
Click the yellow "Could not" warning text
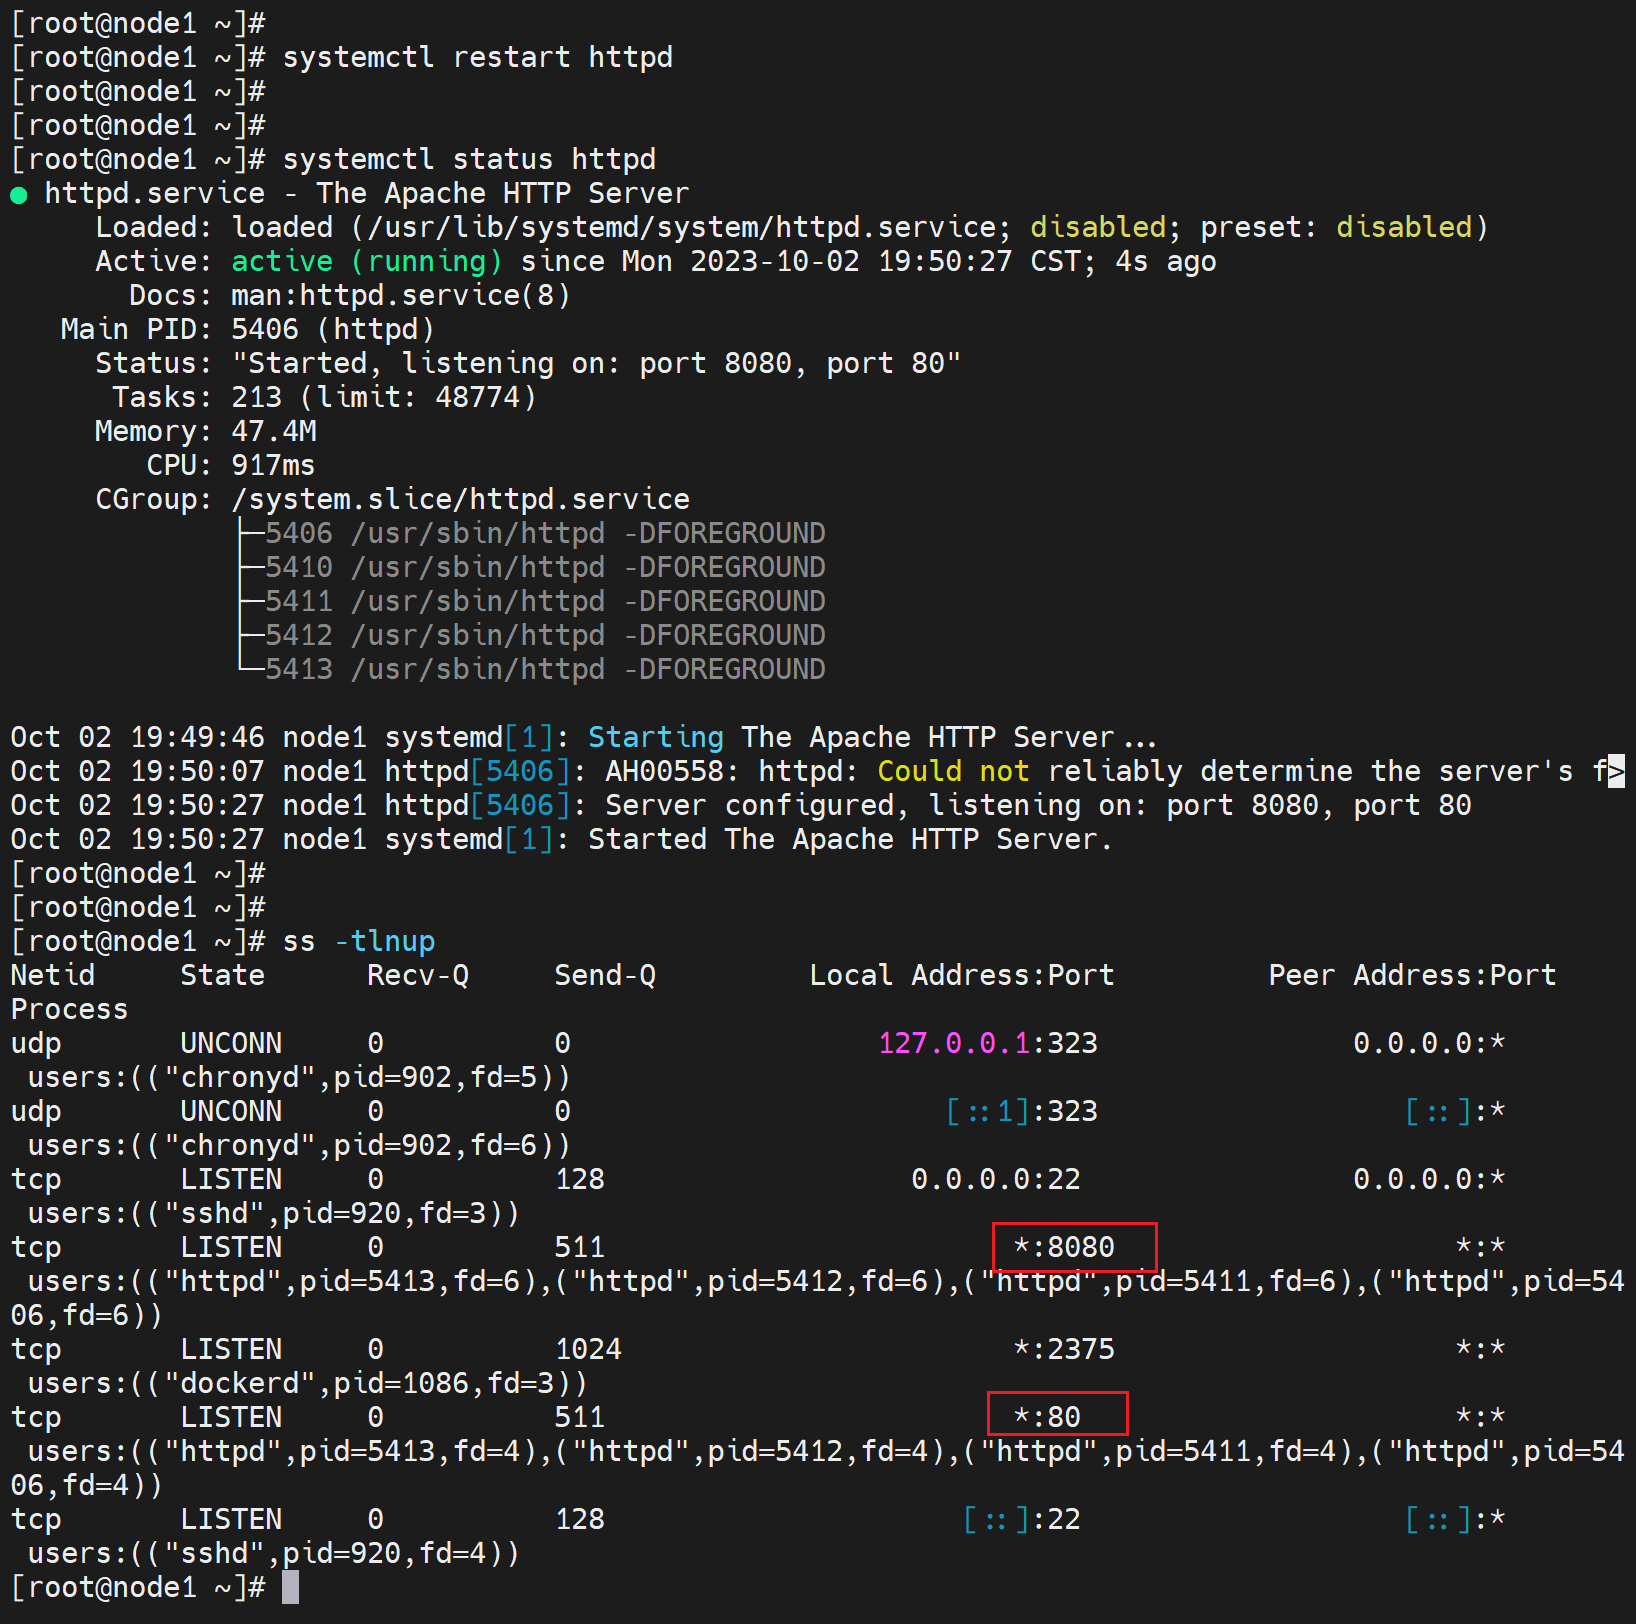(952, 771)
